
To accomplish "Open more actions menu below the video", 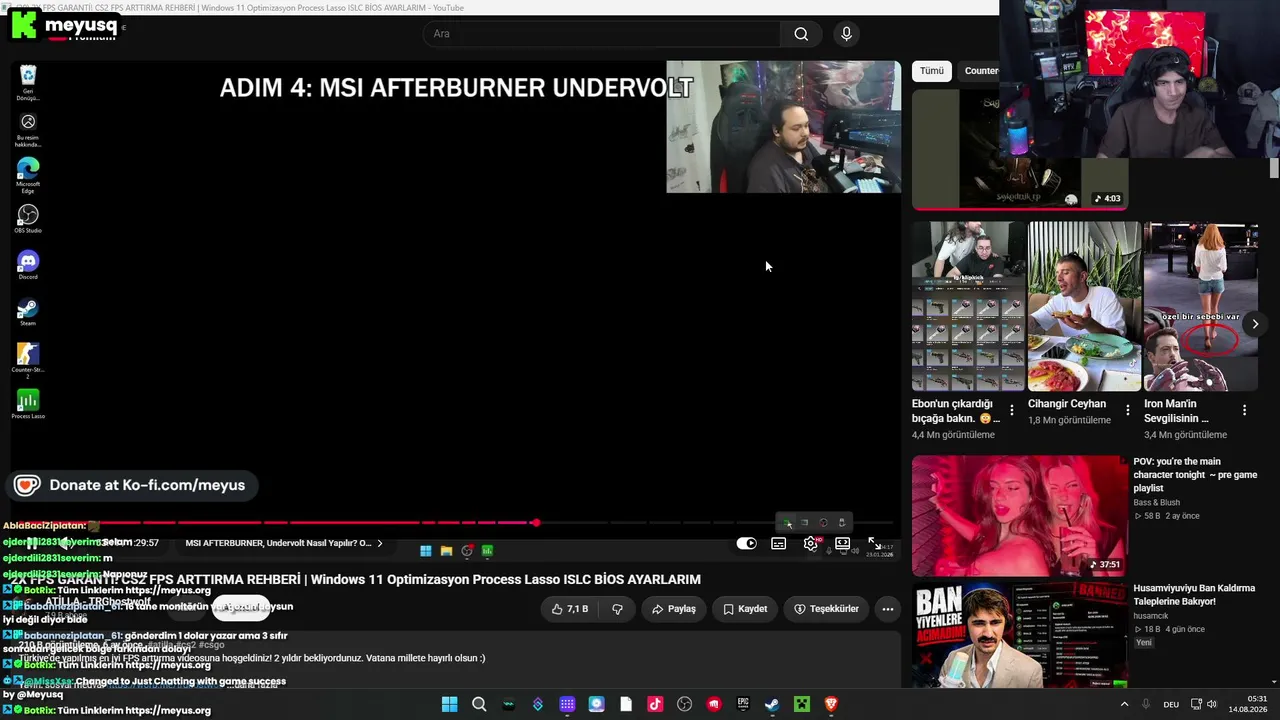I will tap(887, 609).
